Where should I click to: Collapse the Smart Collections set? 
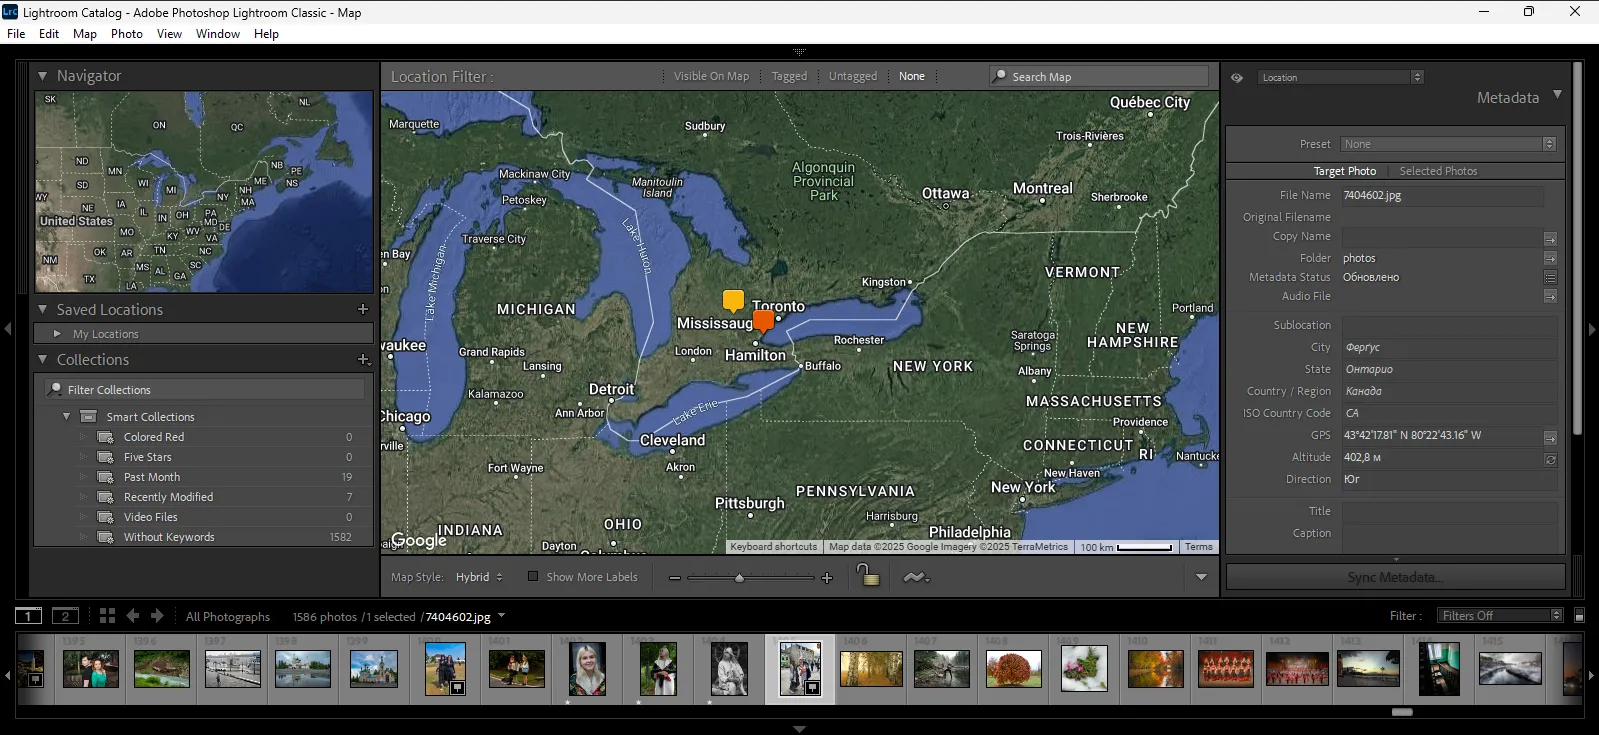point(67,417)
